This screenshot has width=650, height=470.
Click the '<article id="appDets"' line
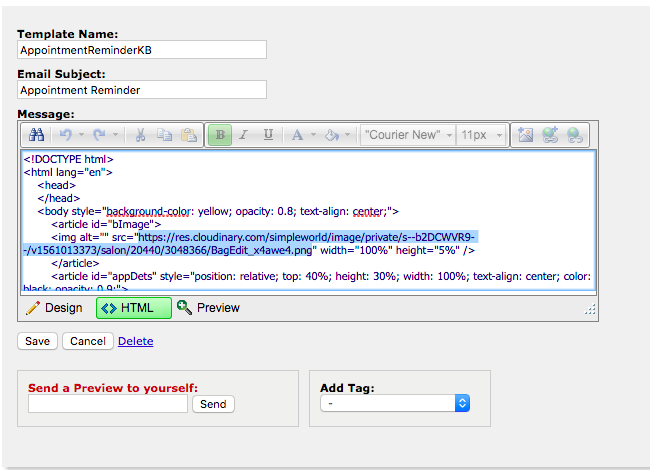tap(321, 276)
